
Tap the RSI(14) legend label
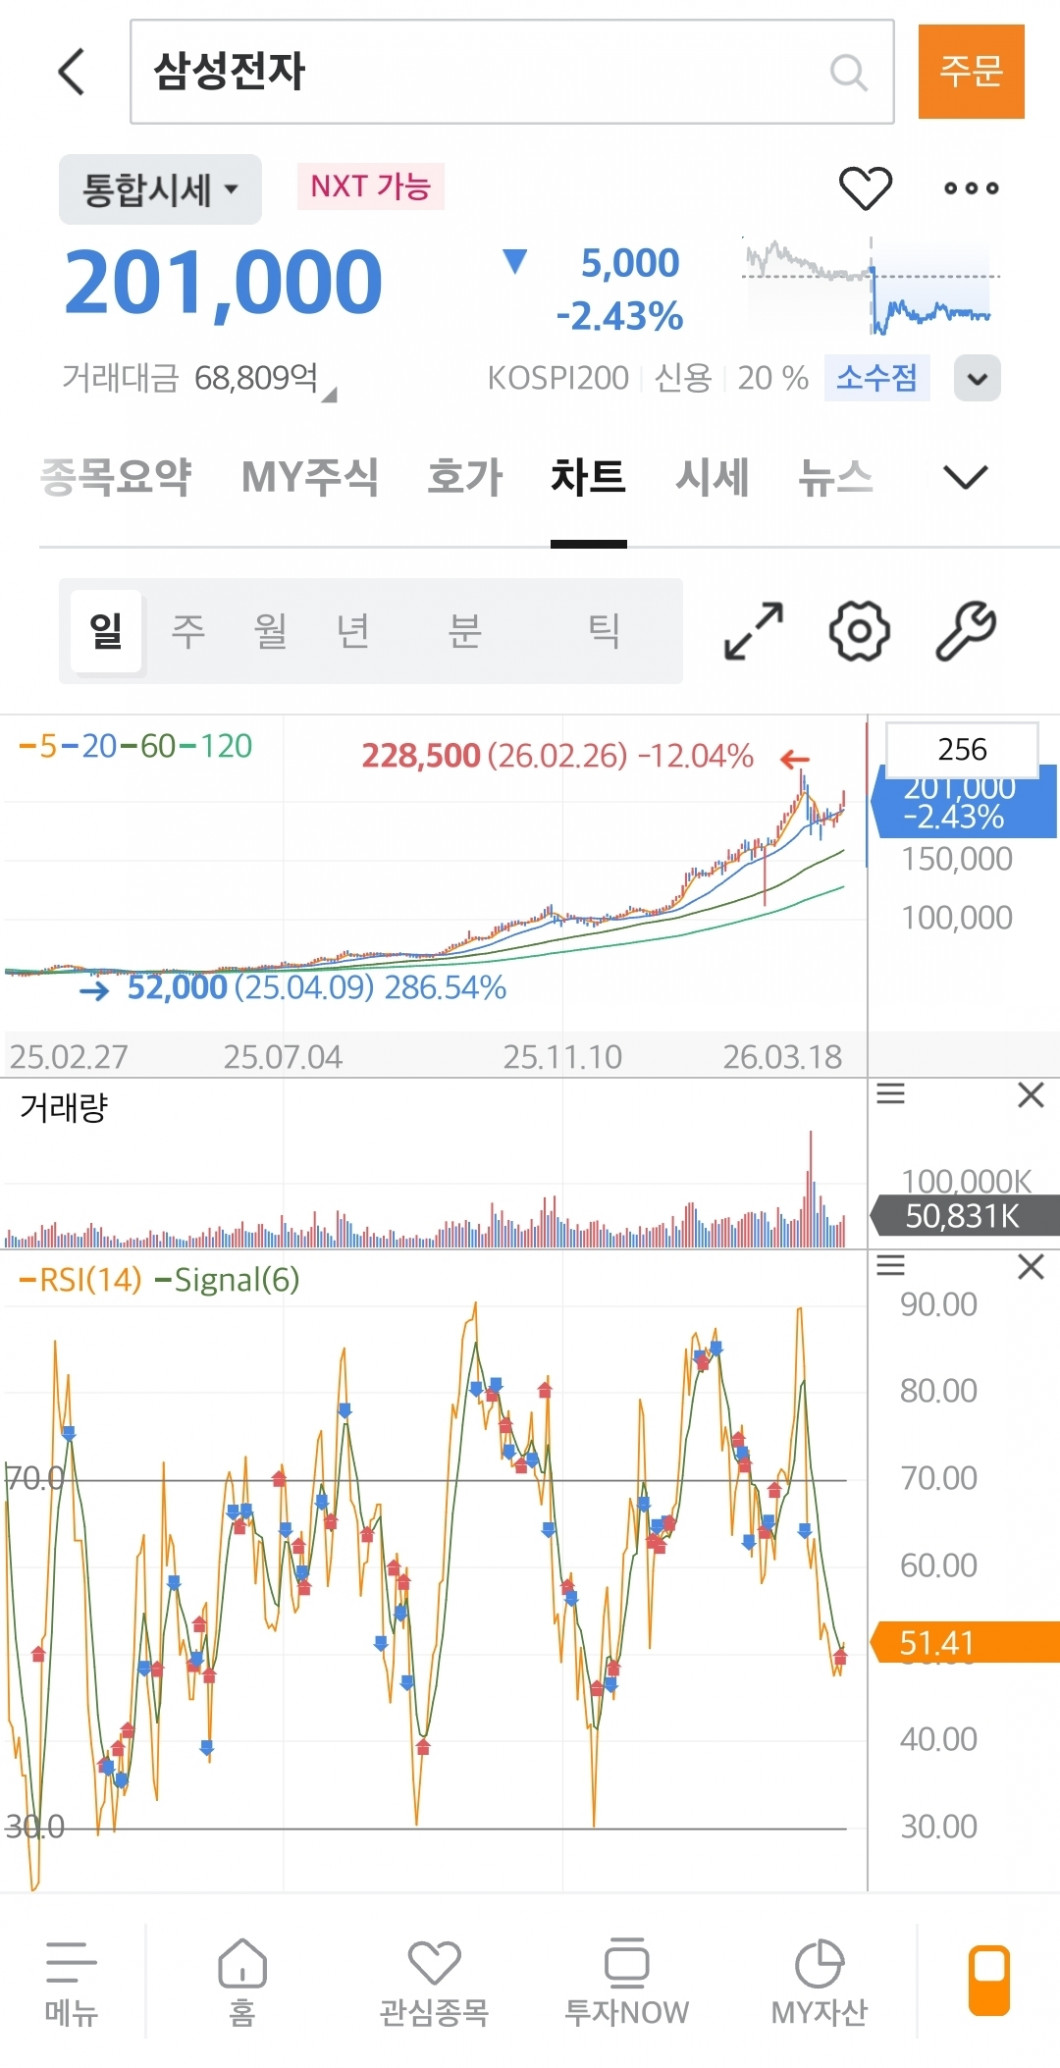tap(80, 1280)
